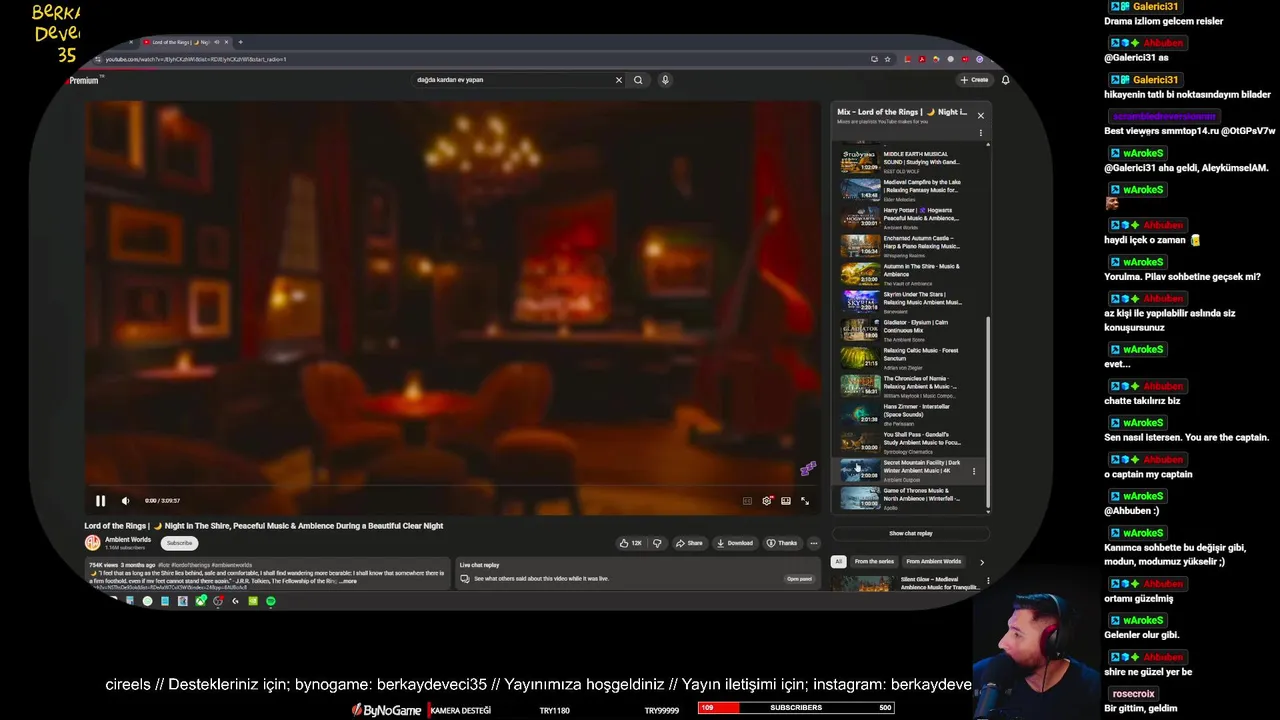Like the video with 12K likes
The height and width of the screenshot is (720, 1280).
point(631,543)
